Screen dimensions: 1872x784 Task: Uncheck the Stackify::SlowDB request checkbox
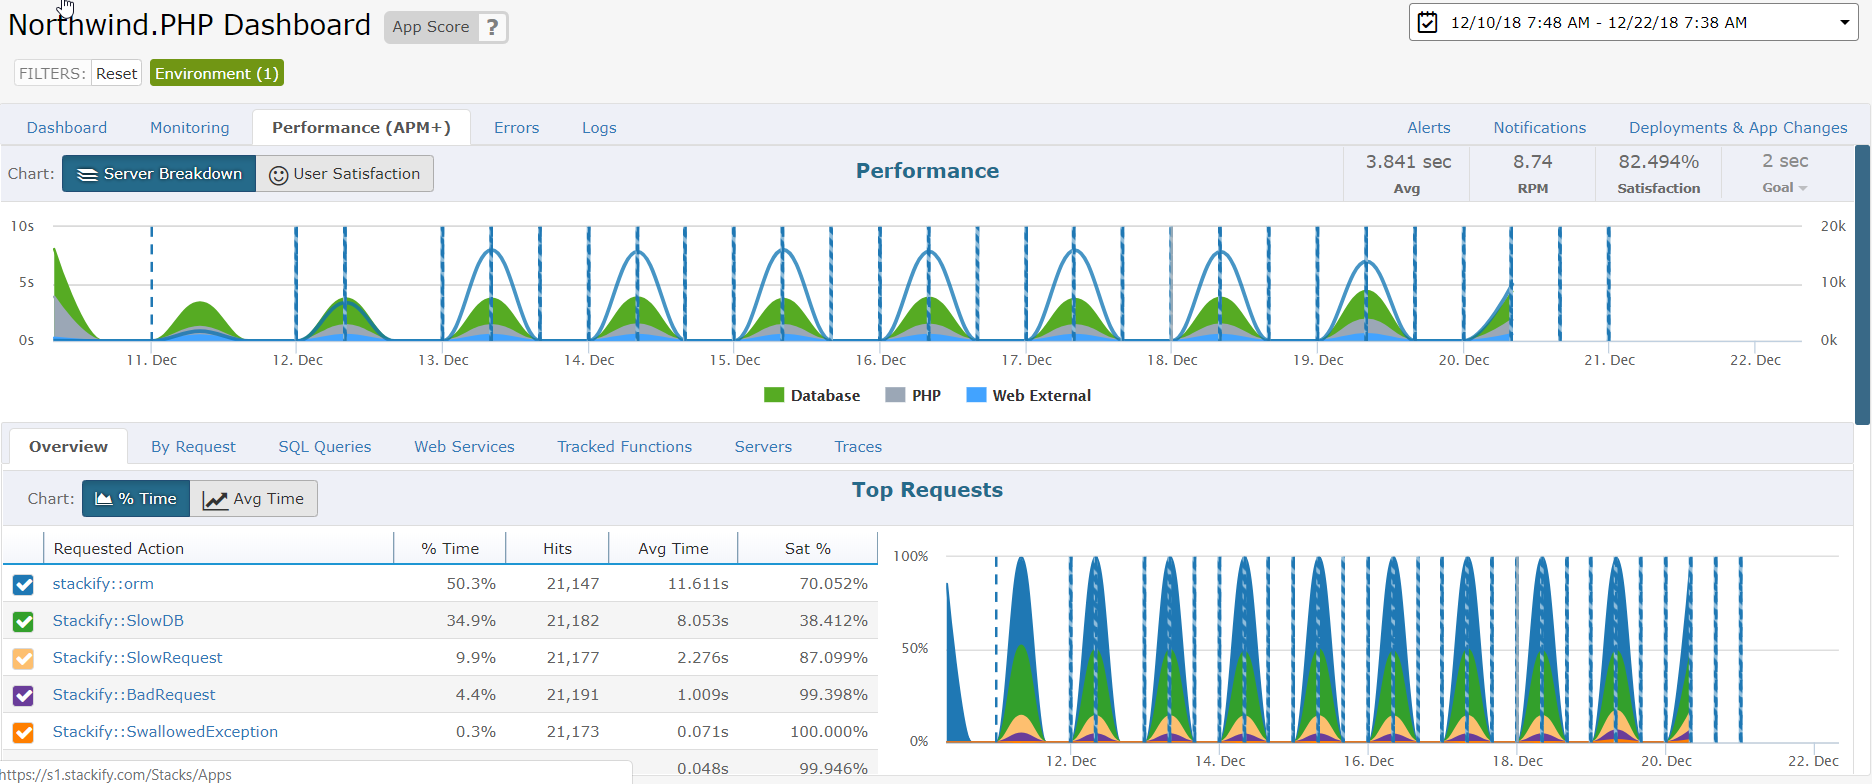pos(23,621)
